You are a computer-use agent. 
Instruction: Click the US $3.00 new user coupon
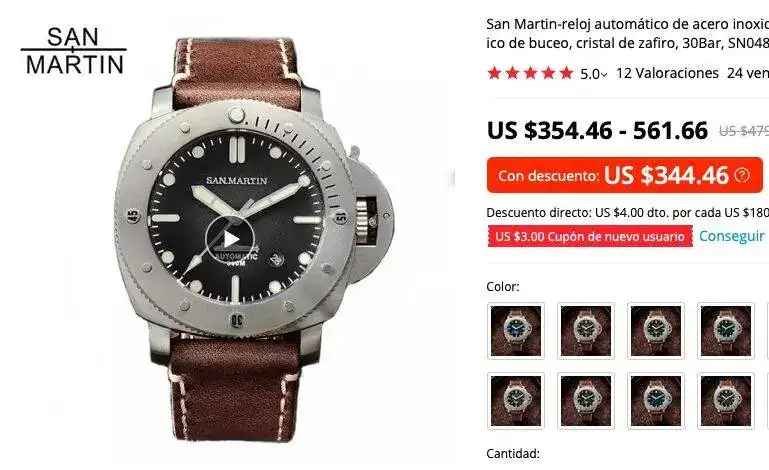point(590,236)
